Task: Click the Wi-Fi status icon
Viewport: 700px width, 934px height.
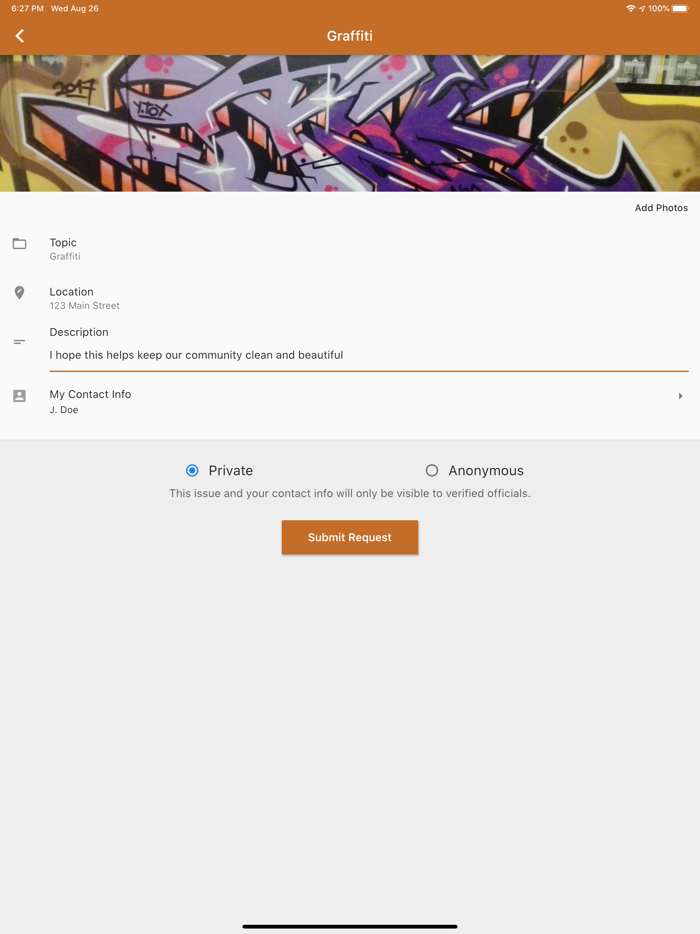Action: pos(630,8)
